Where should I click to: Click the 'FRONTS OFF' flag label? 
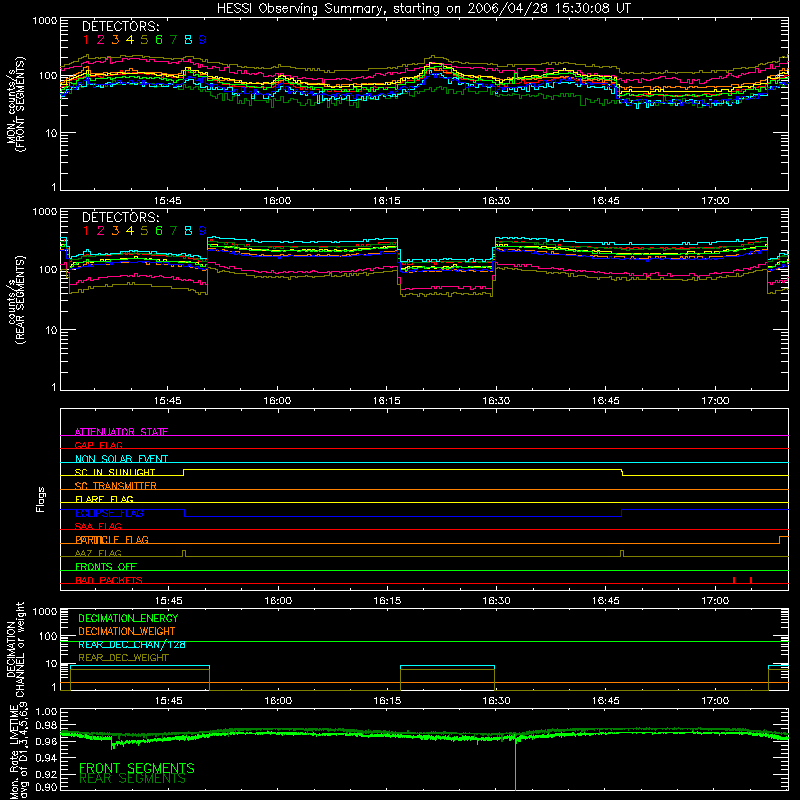[x=106, y=567]
